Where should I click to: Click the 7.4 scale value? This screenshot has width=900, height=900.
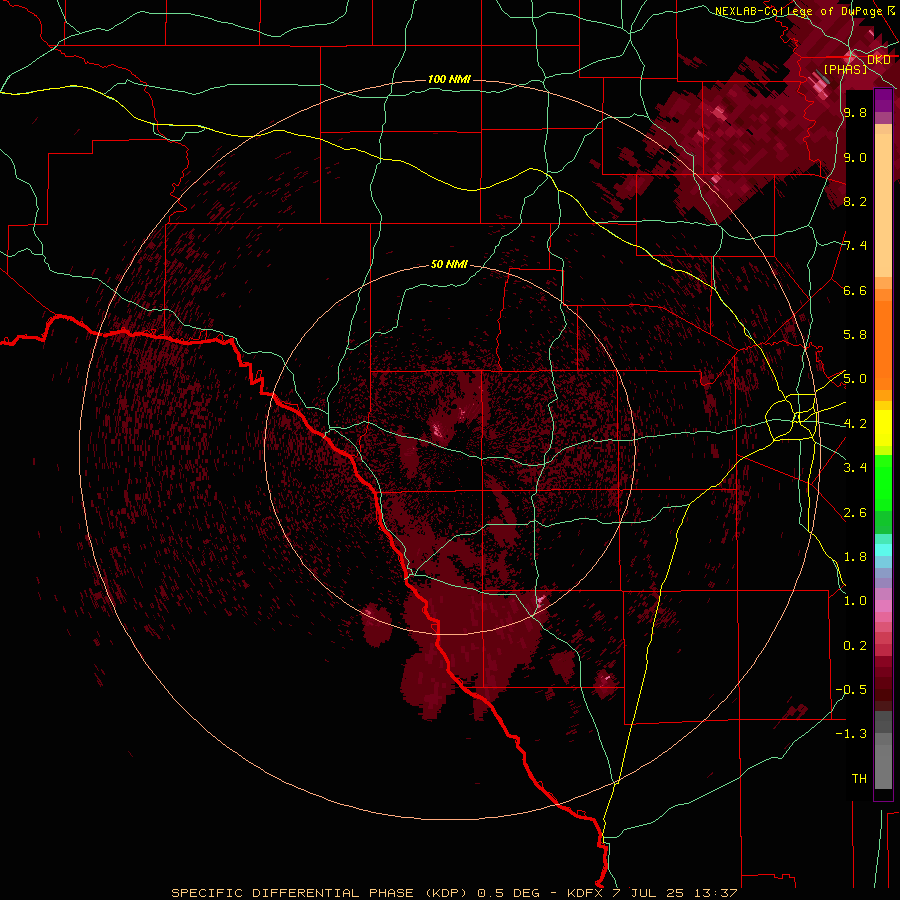tap(855, 246)
